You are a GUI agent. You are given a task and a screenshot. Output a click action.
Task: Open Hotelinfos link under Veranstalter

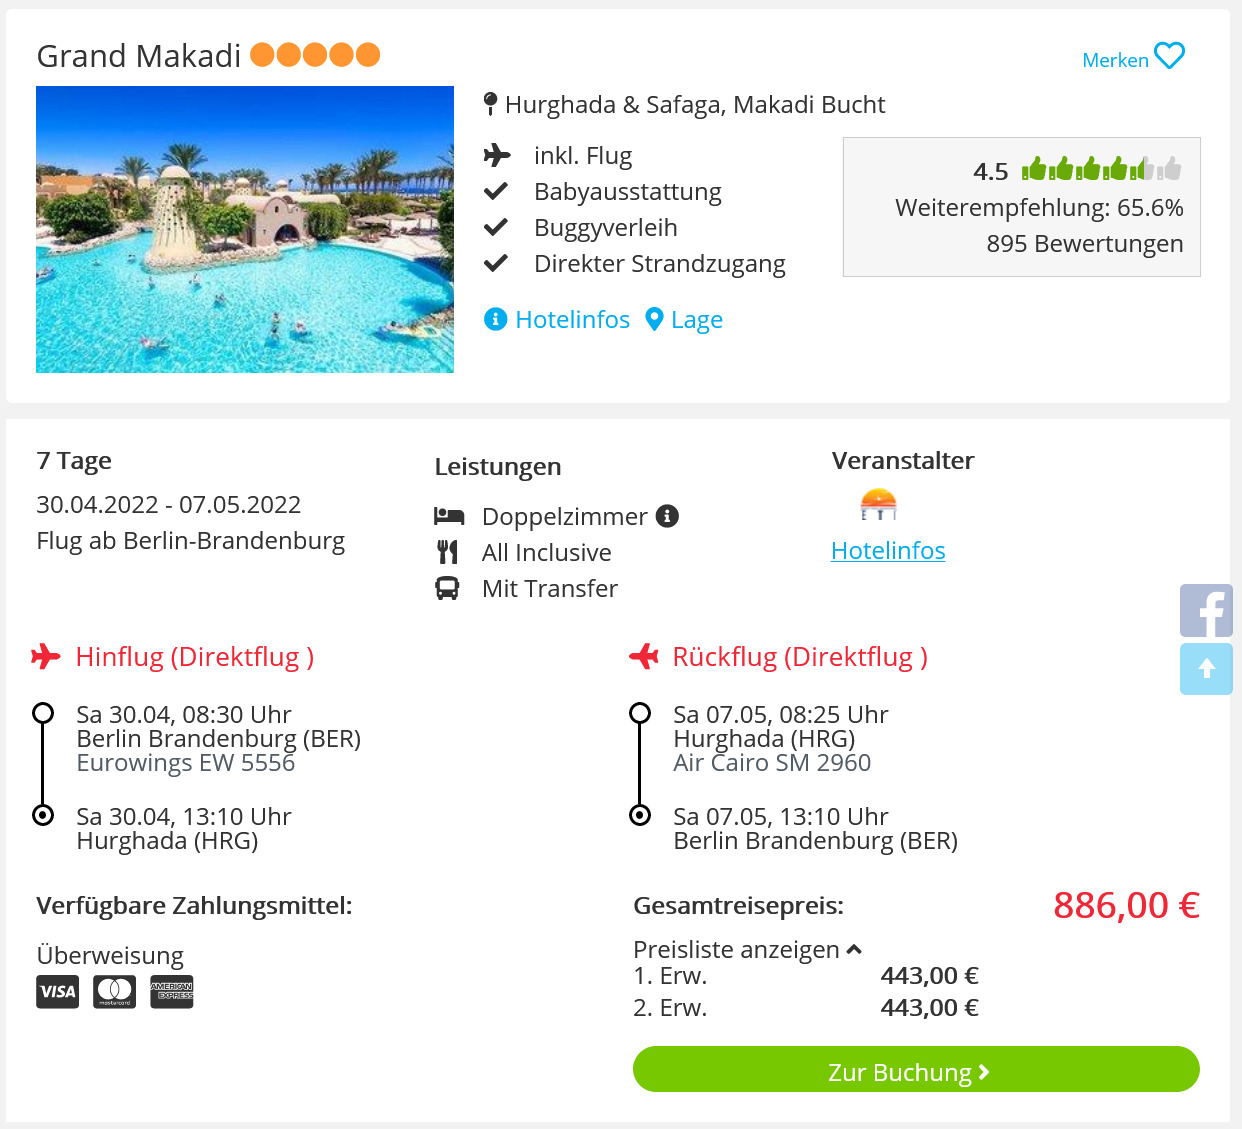(x=888, y=551)
